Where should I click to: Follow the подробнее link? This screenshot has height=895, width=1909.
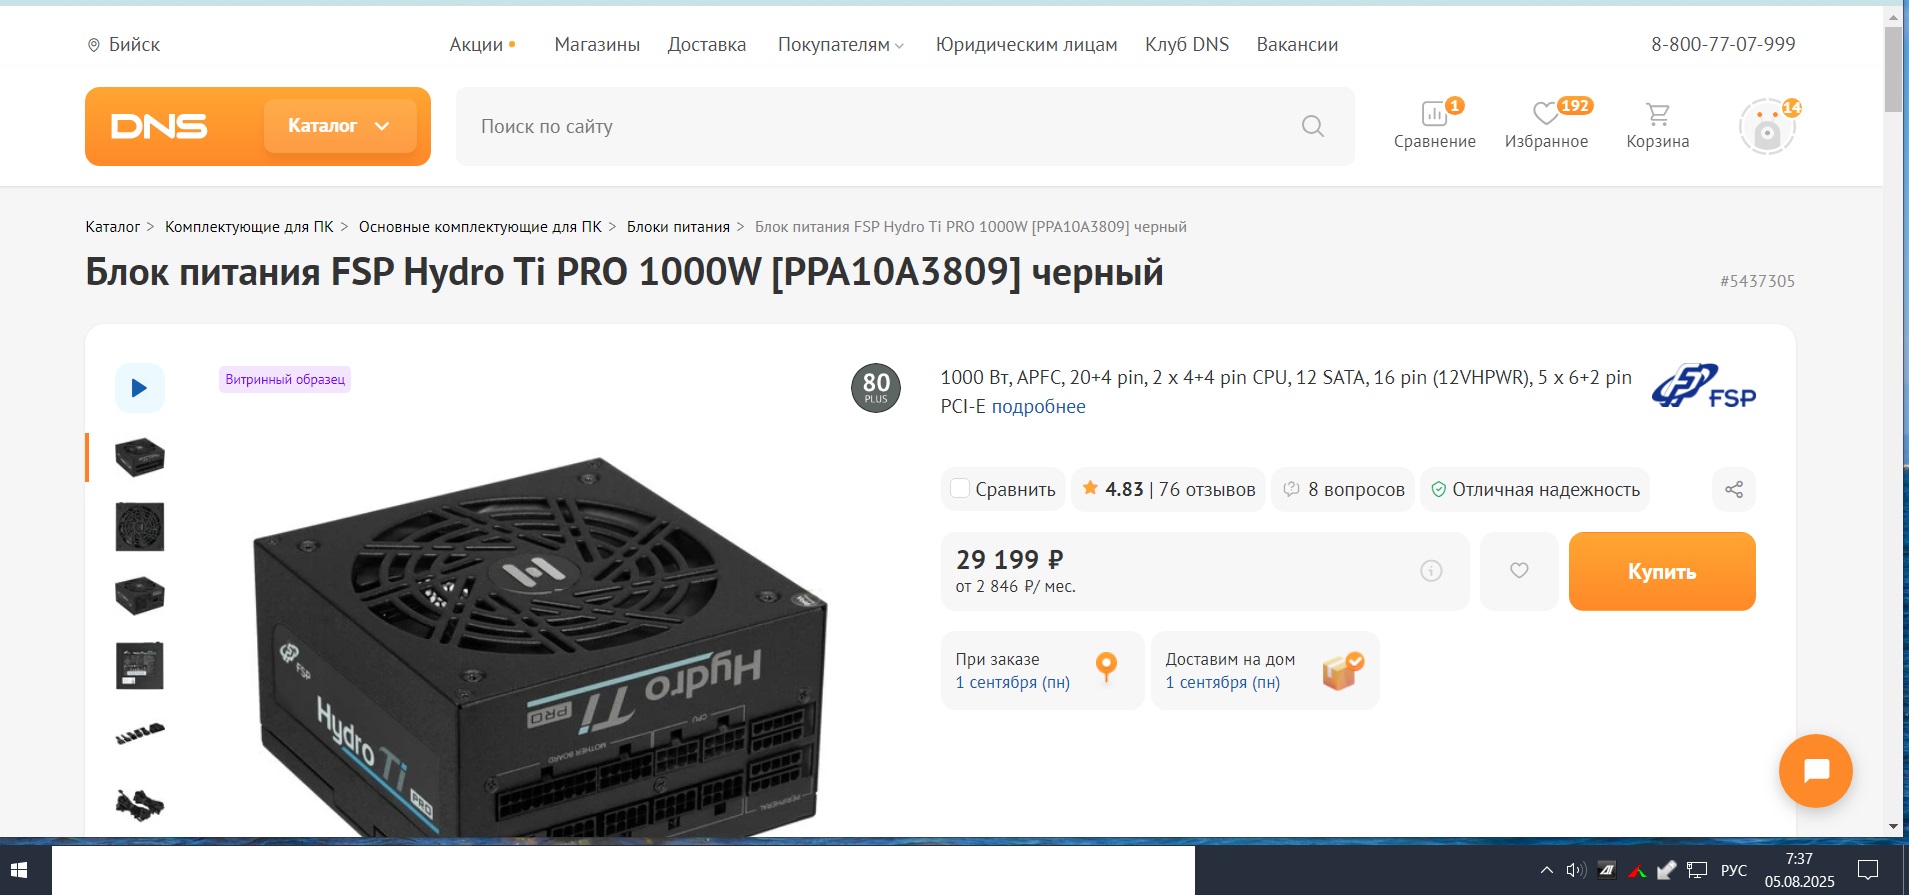[x=1038, y=407]
